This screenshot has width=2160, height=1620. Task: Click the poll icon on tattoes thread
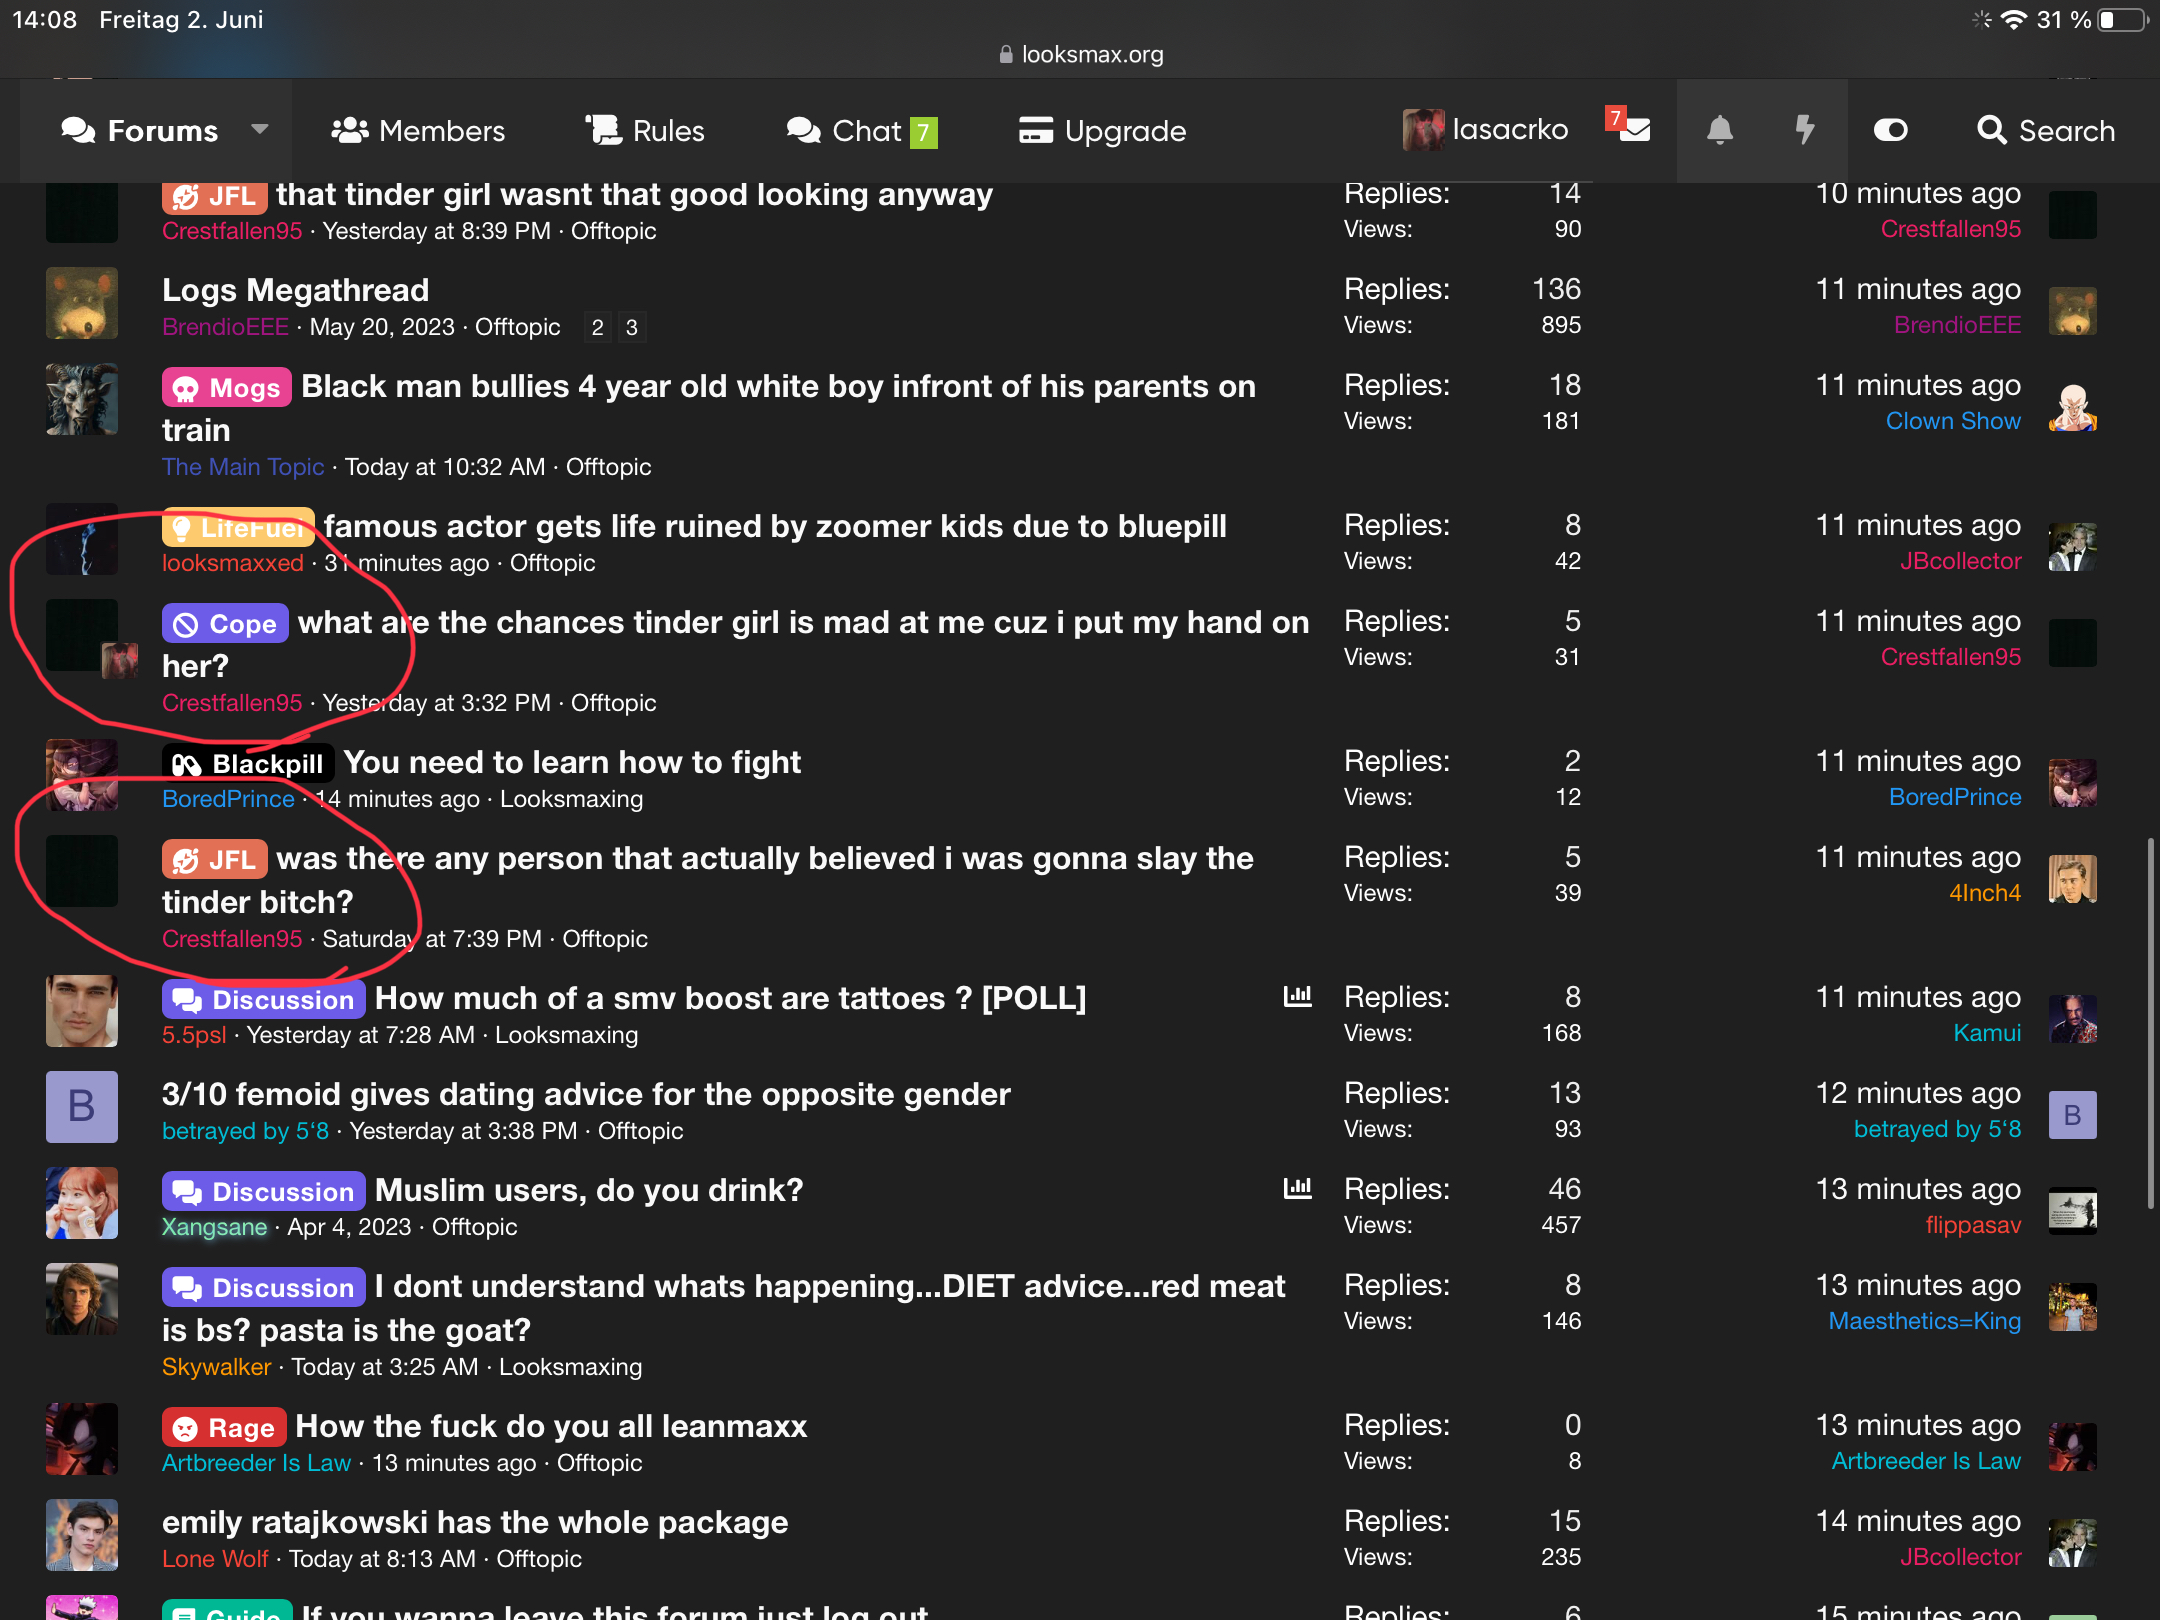(x=1297, y=996)
